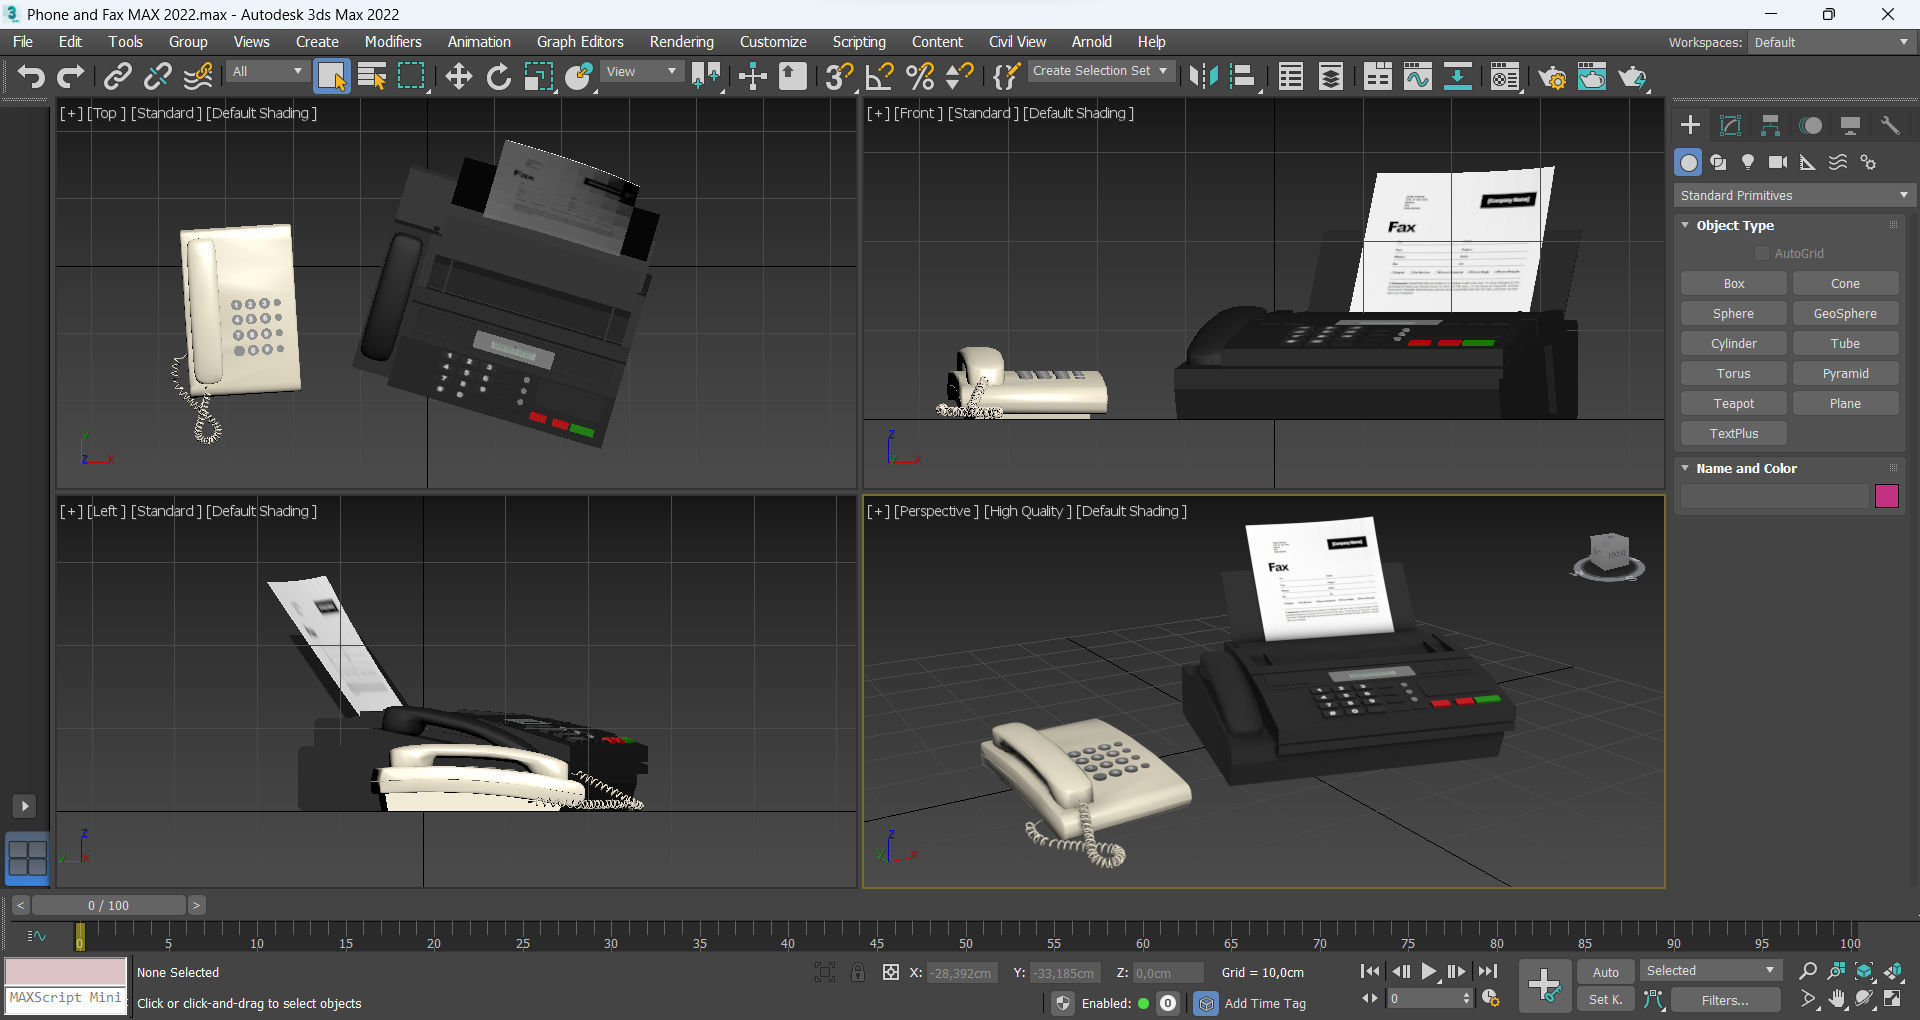Click the Undo arrow icon
Screen dimensions: 1920x1020
click(31, 76)
